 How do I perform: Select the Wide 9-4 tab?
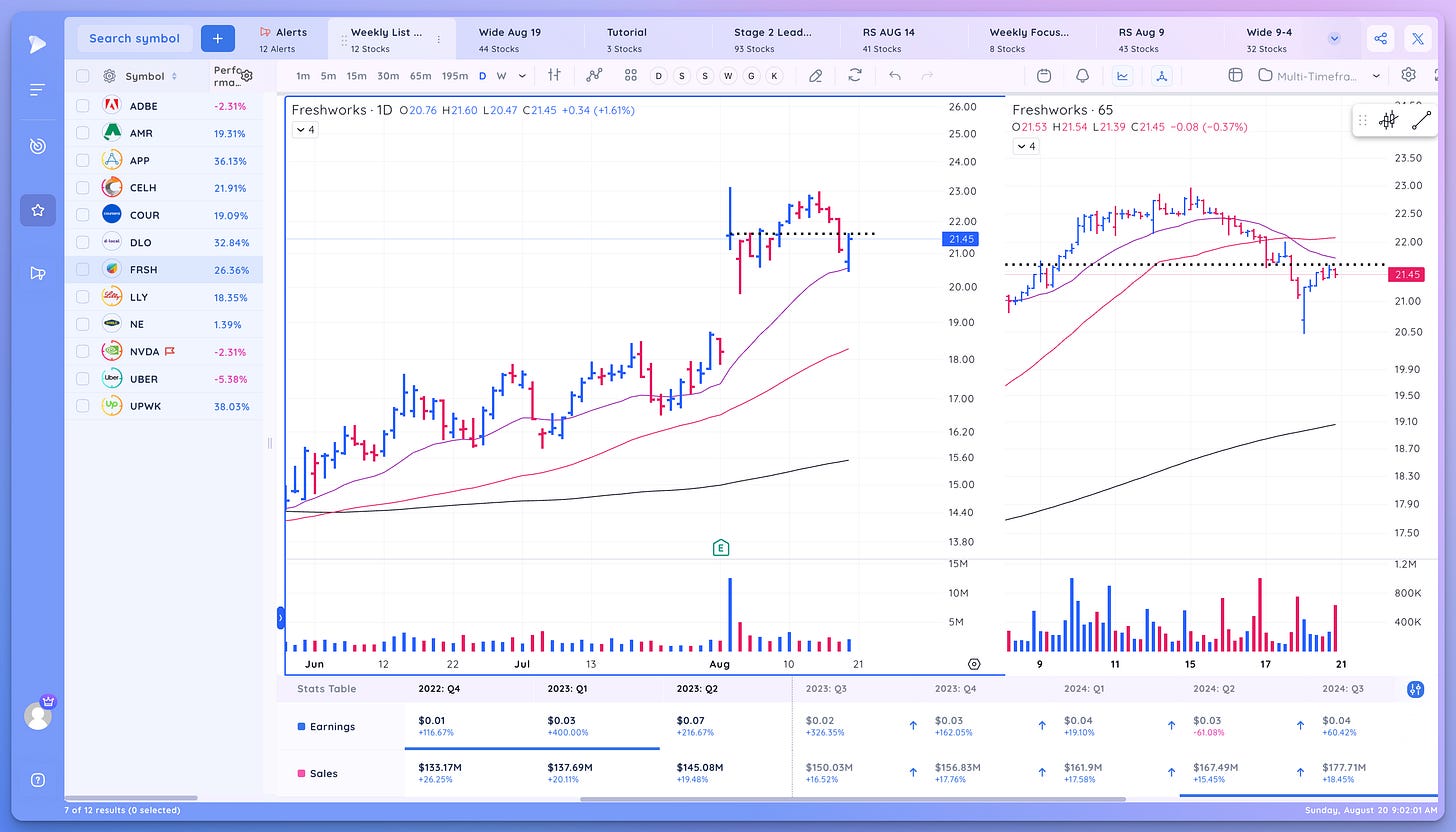click(1269, 39)
